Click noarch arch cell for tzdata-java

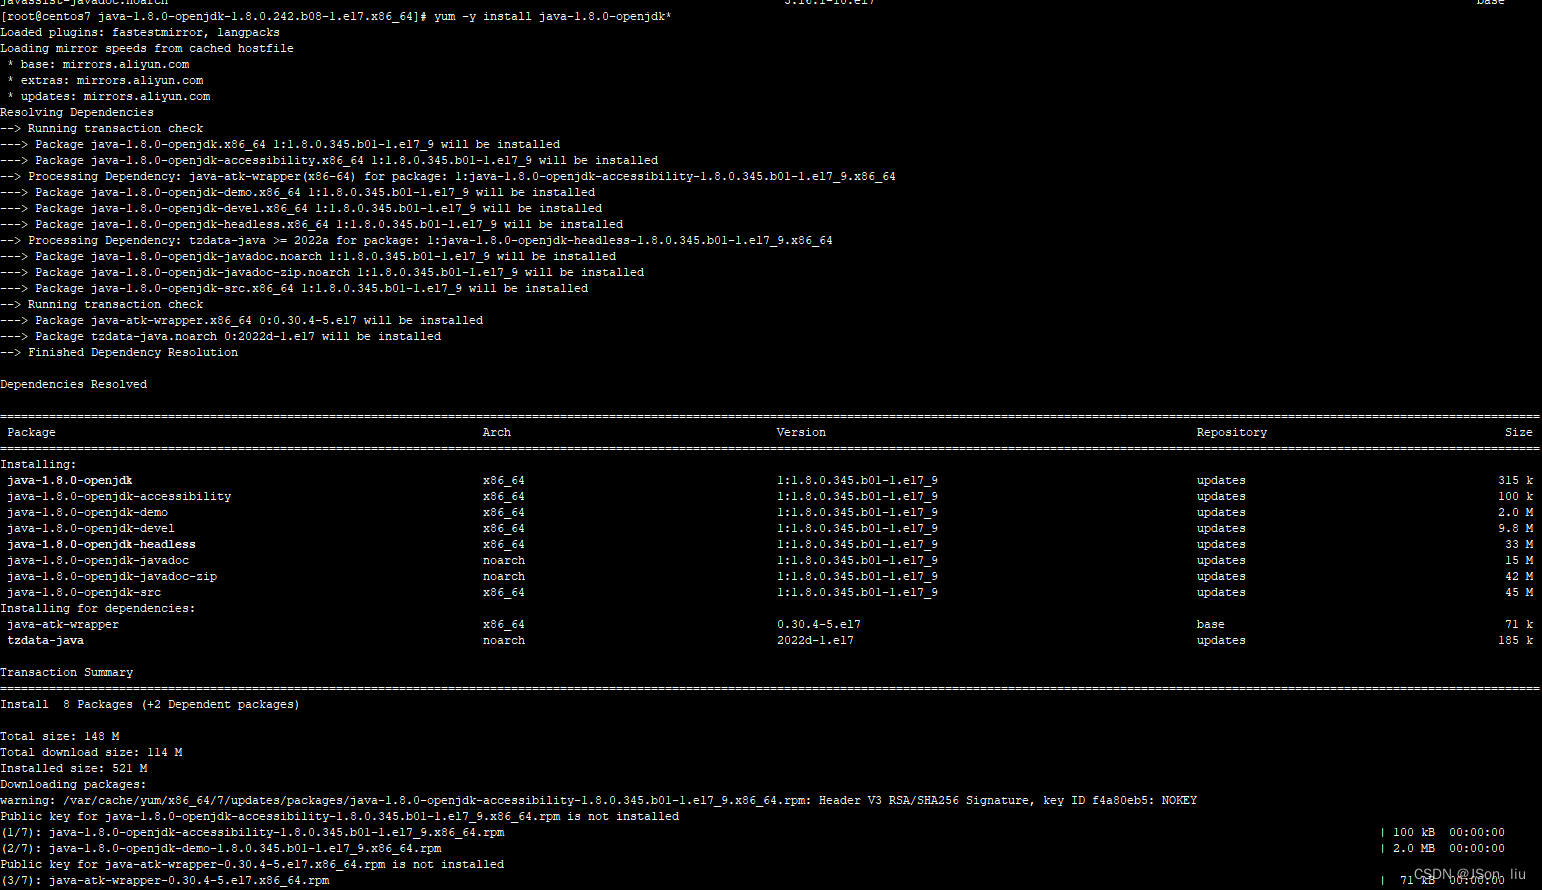point(504,641)
